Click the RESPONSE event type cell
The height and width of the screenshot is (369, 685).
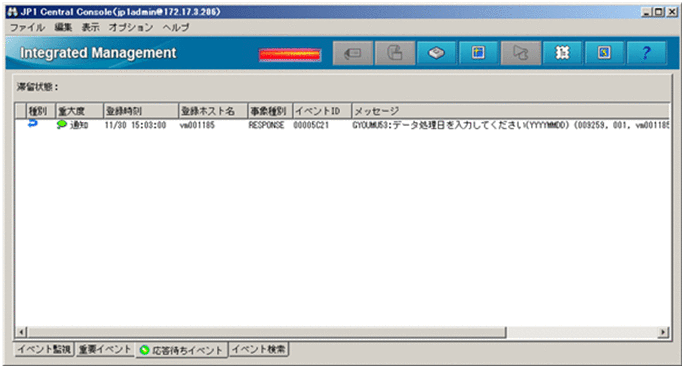point(266,125)
